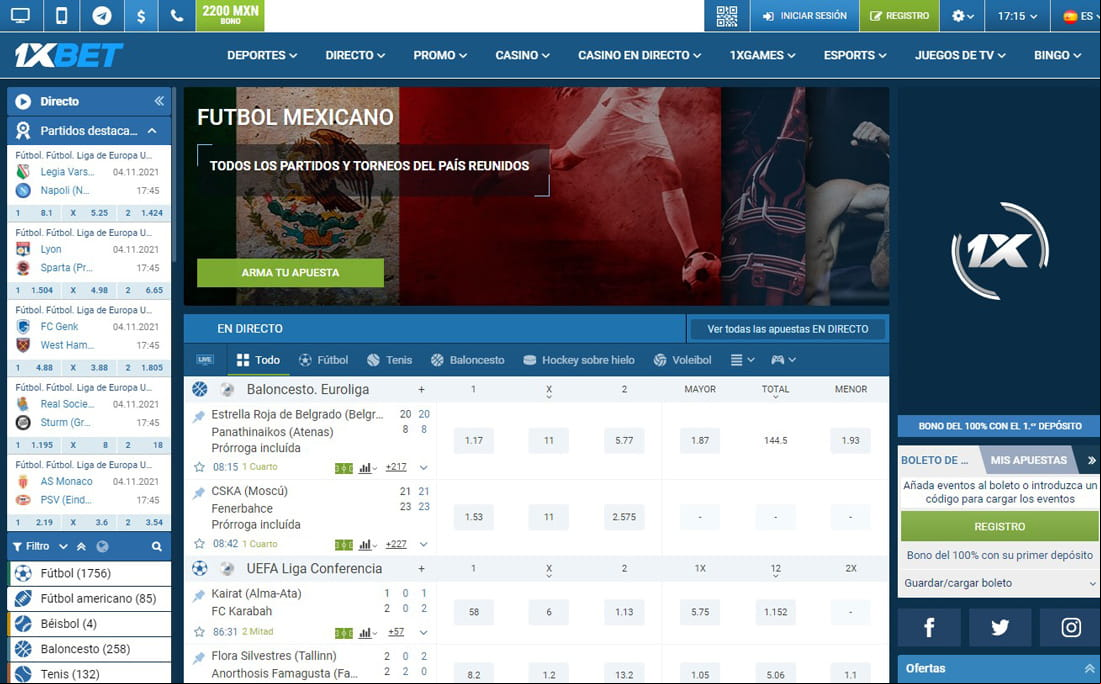Pin the CSKA (Moscú) match
Screen dimensions: 1101x684
pyautogui.click(x=199, y=493)
